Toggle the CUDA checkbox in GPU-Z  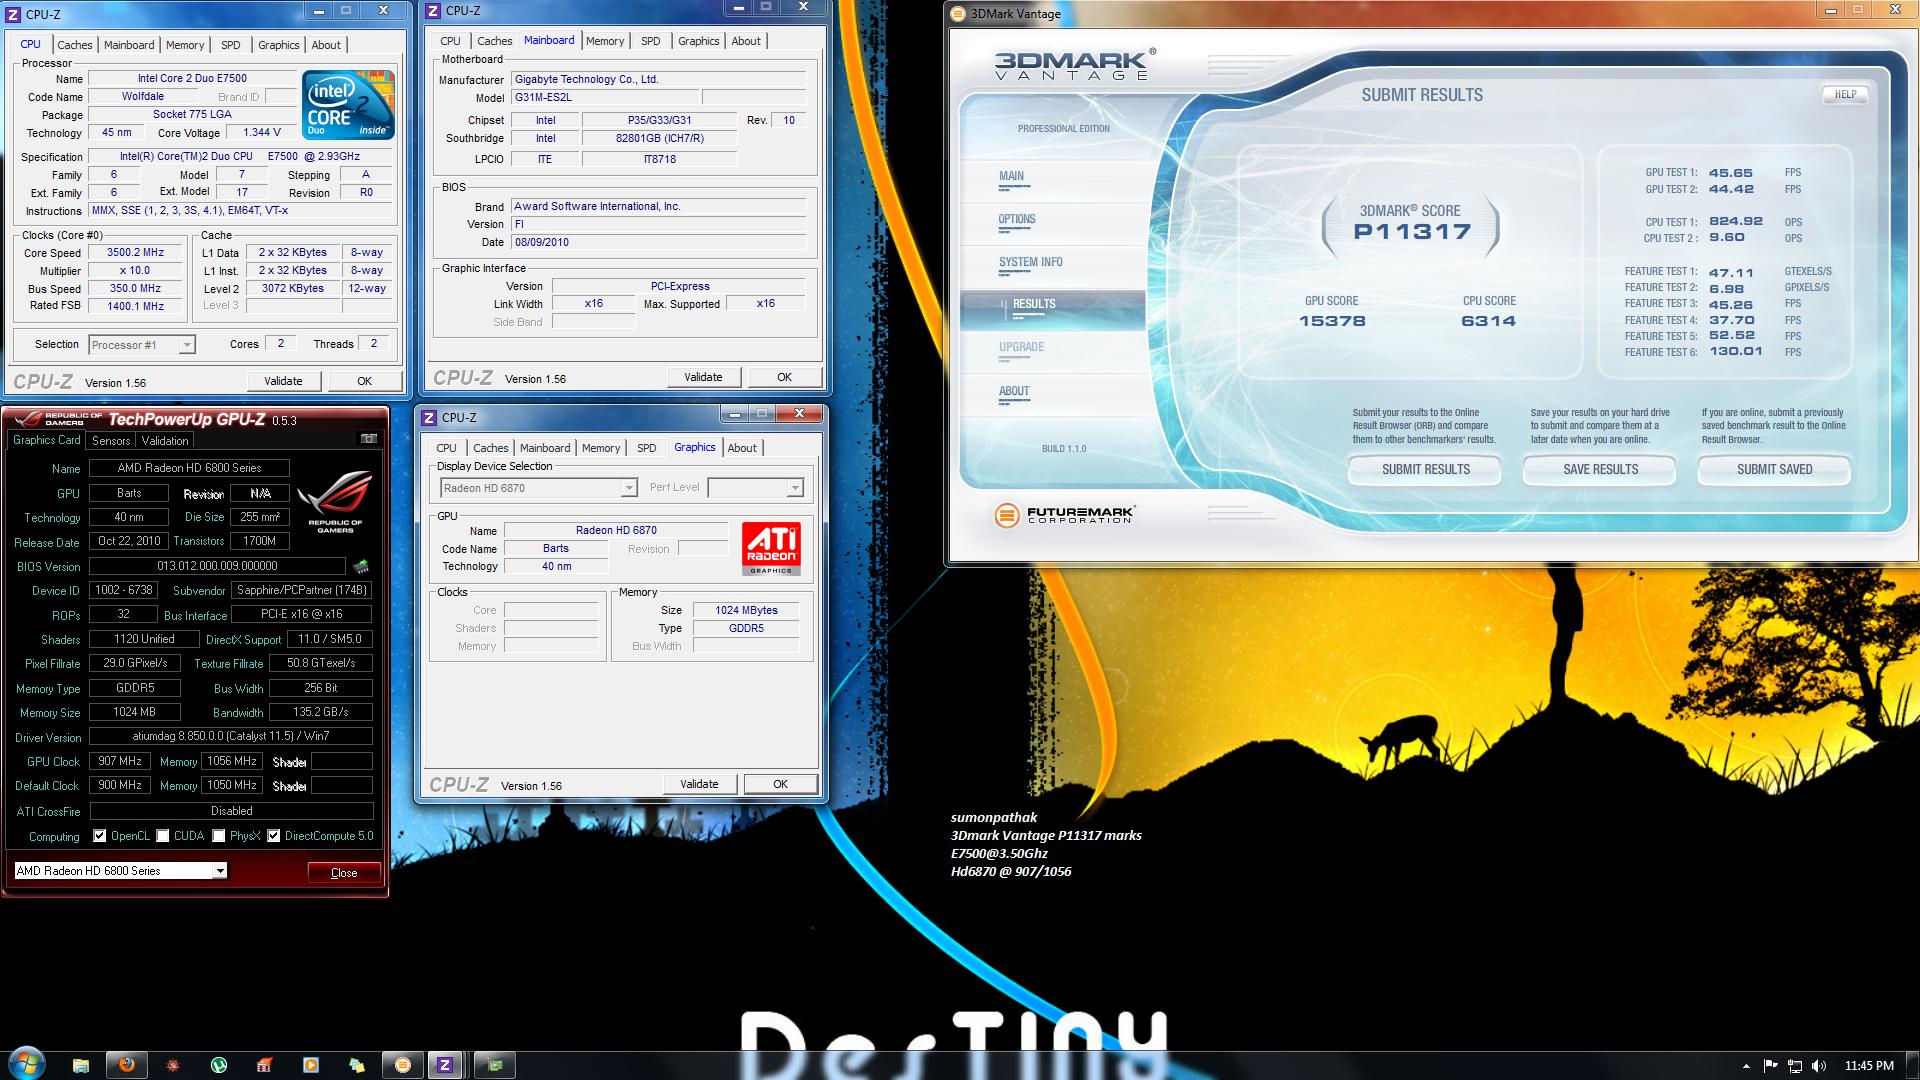tap(162, 836)
